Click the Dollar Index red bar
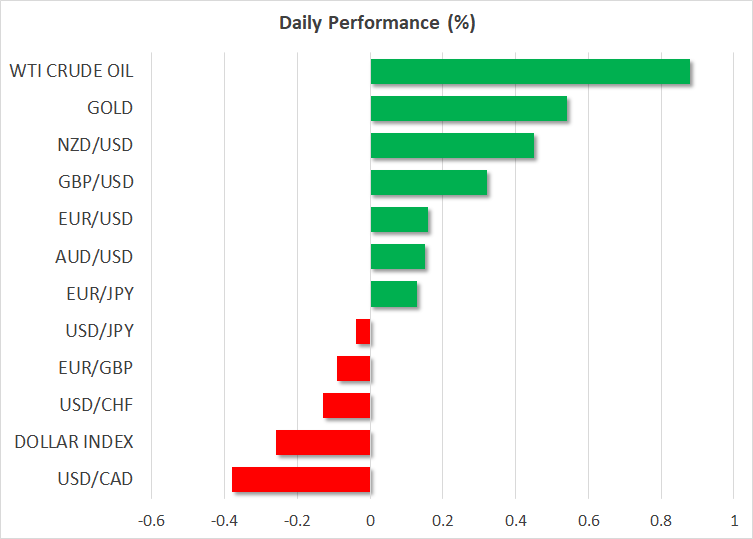This screenshot has height=539, width=753. click(x=323, y=442)
